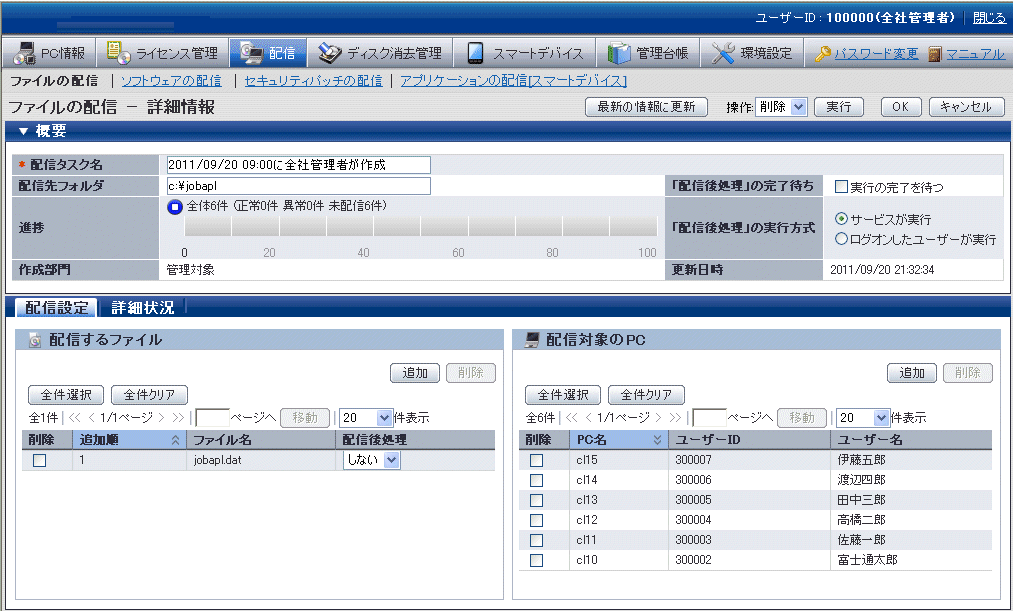The image size is (1013, 611).
Task: Open the セキュリティパッチの配信 submenu
Action: click(313, 81)
